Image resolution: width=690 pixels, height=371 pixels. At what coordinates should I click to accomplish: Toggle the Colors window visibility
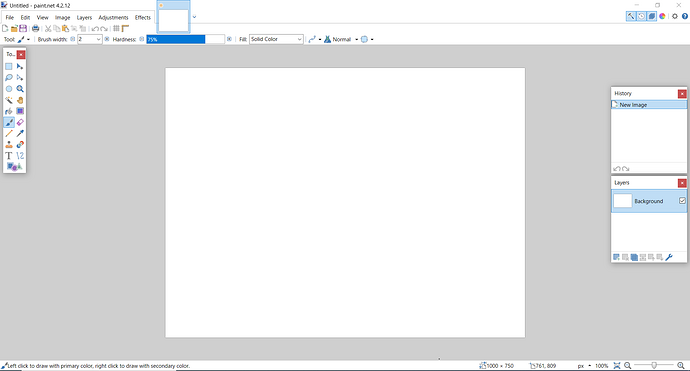click(662, 16)
